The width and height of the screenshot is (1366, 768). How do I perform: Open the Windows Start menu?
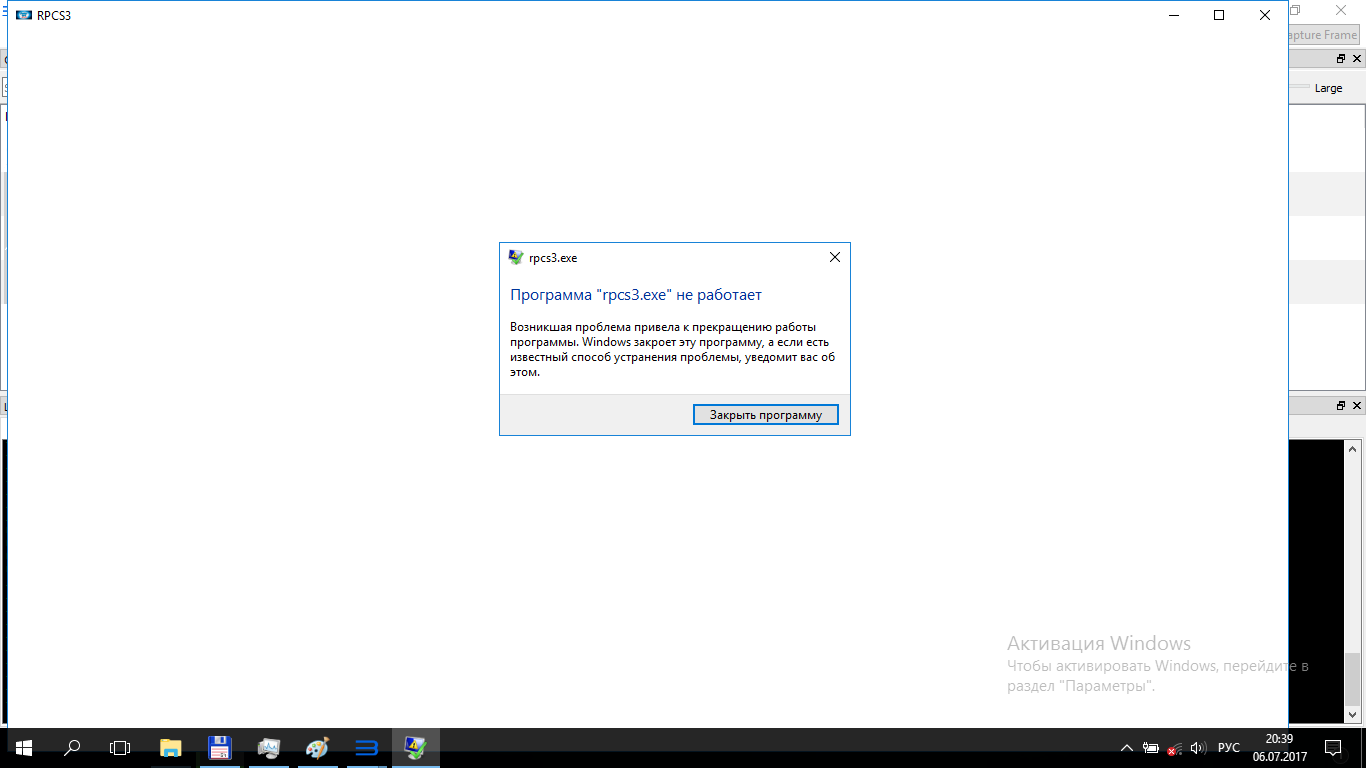[23, 747]
